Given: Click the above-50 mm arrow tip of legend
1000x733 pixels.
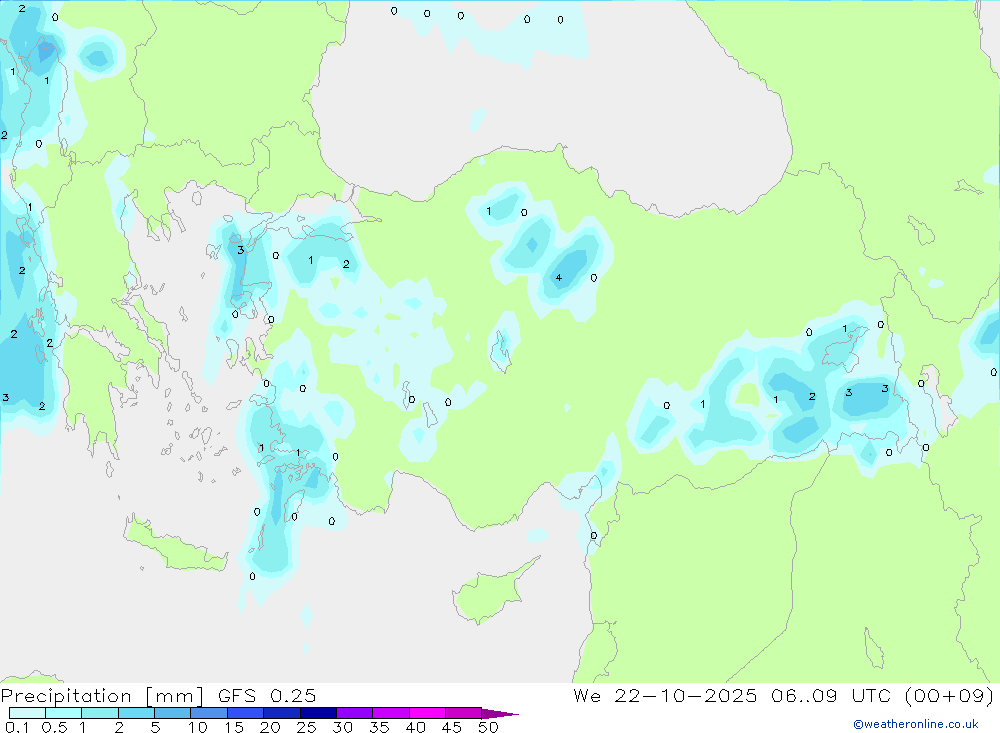Looking at the screenshot, I should (x=499, y=713).
